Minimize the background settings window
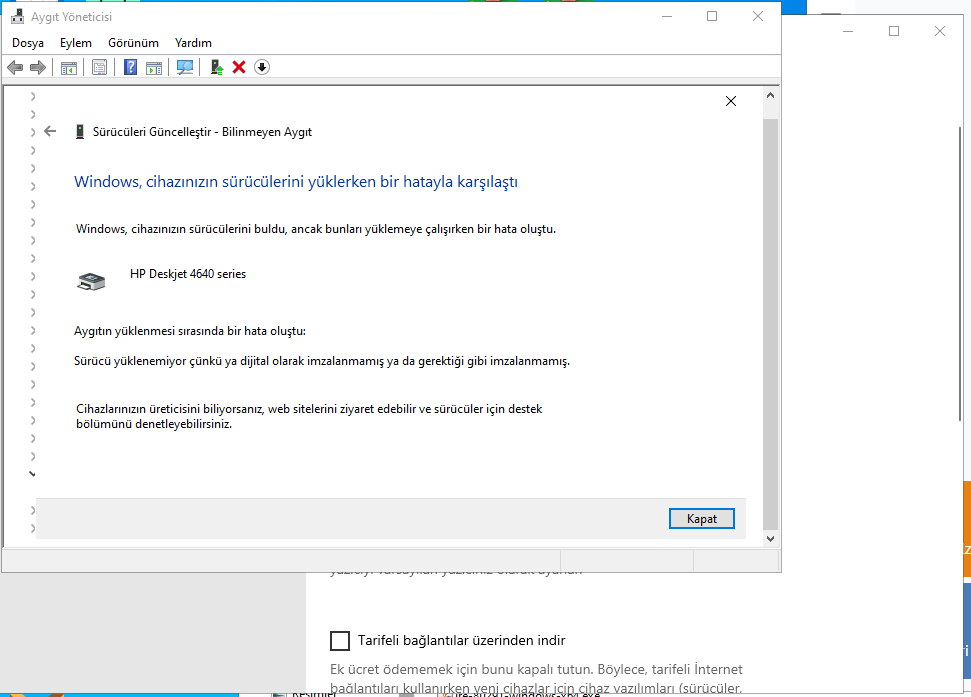The width and height of the screenshot is (971, 697). pyautogui.click(x=848, y=31)
